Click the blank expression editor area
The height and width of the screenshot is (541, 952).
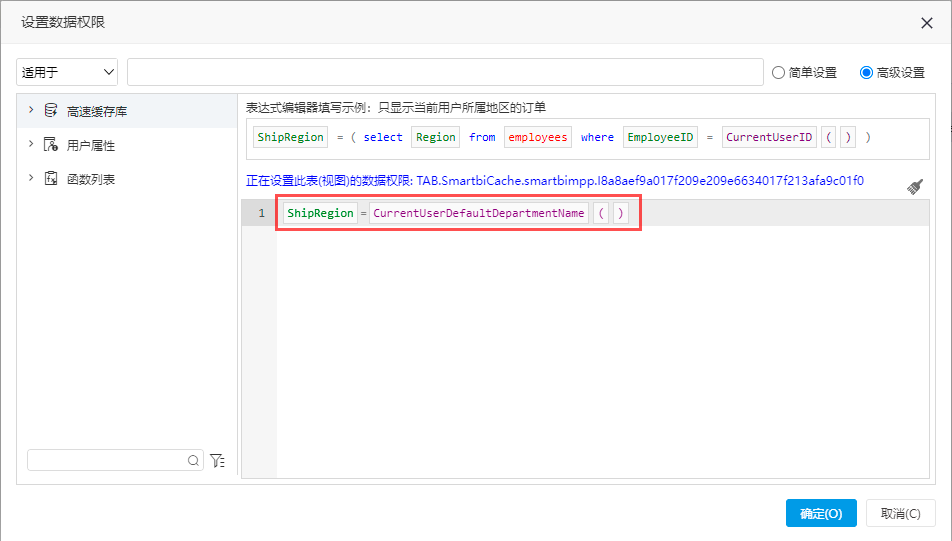click(x=602, y=352)
